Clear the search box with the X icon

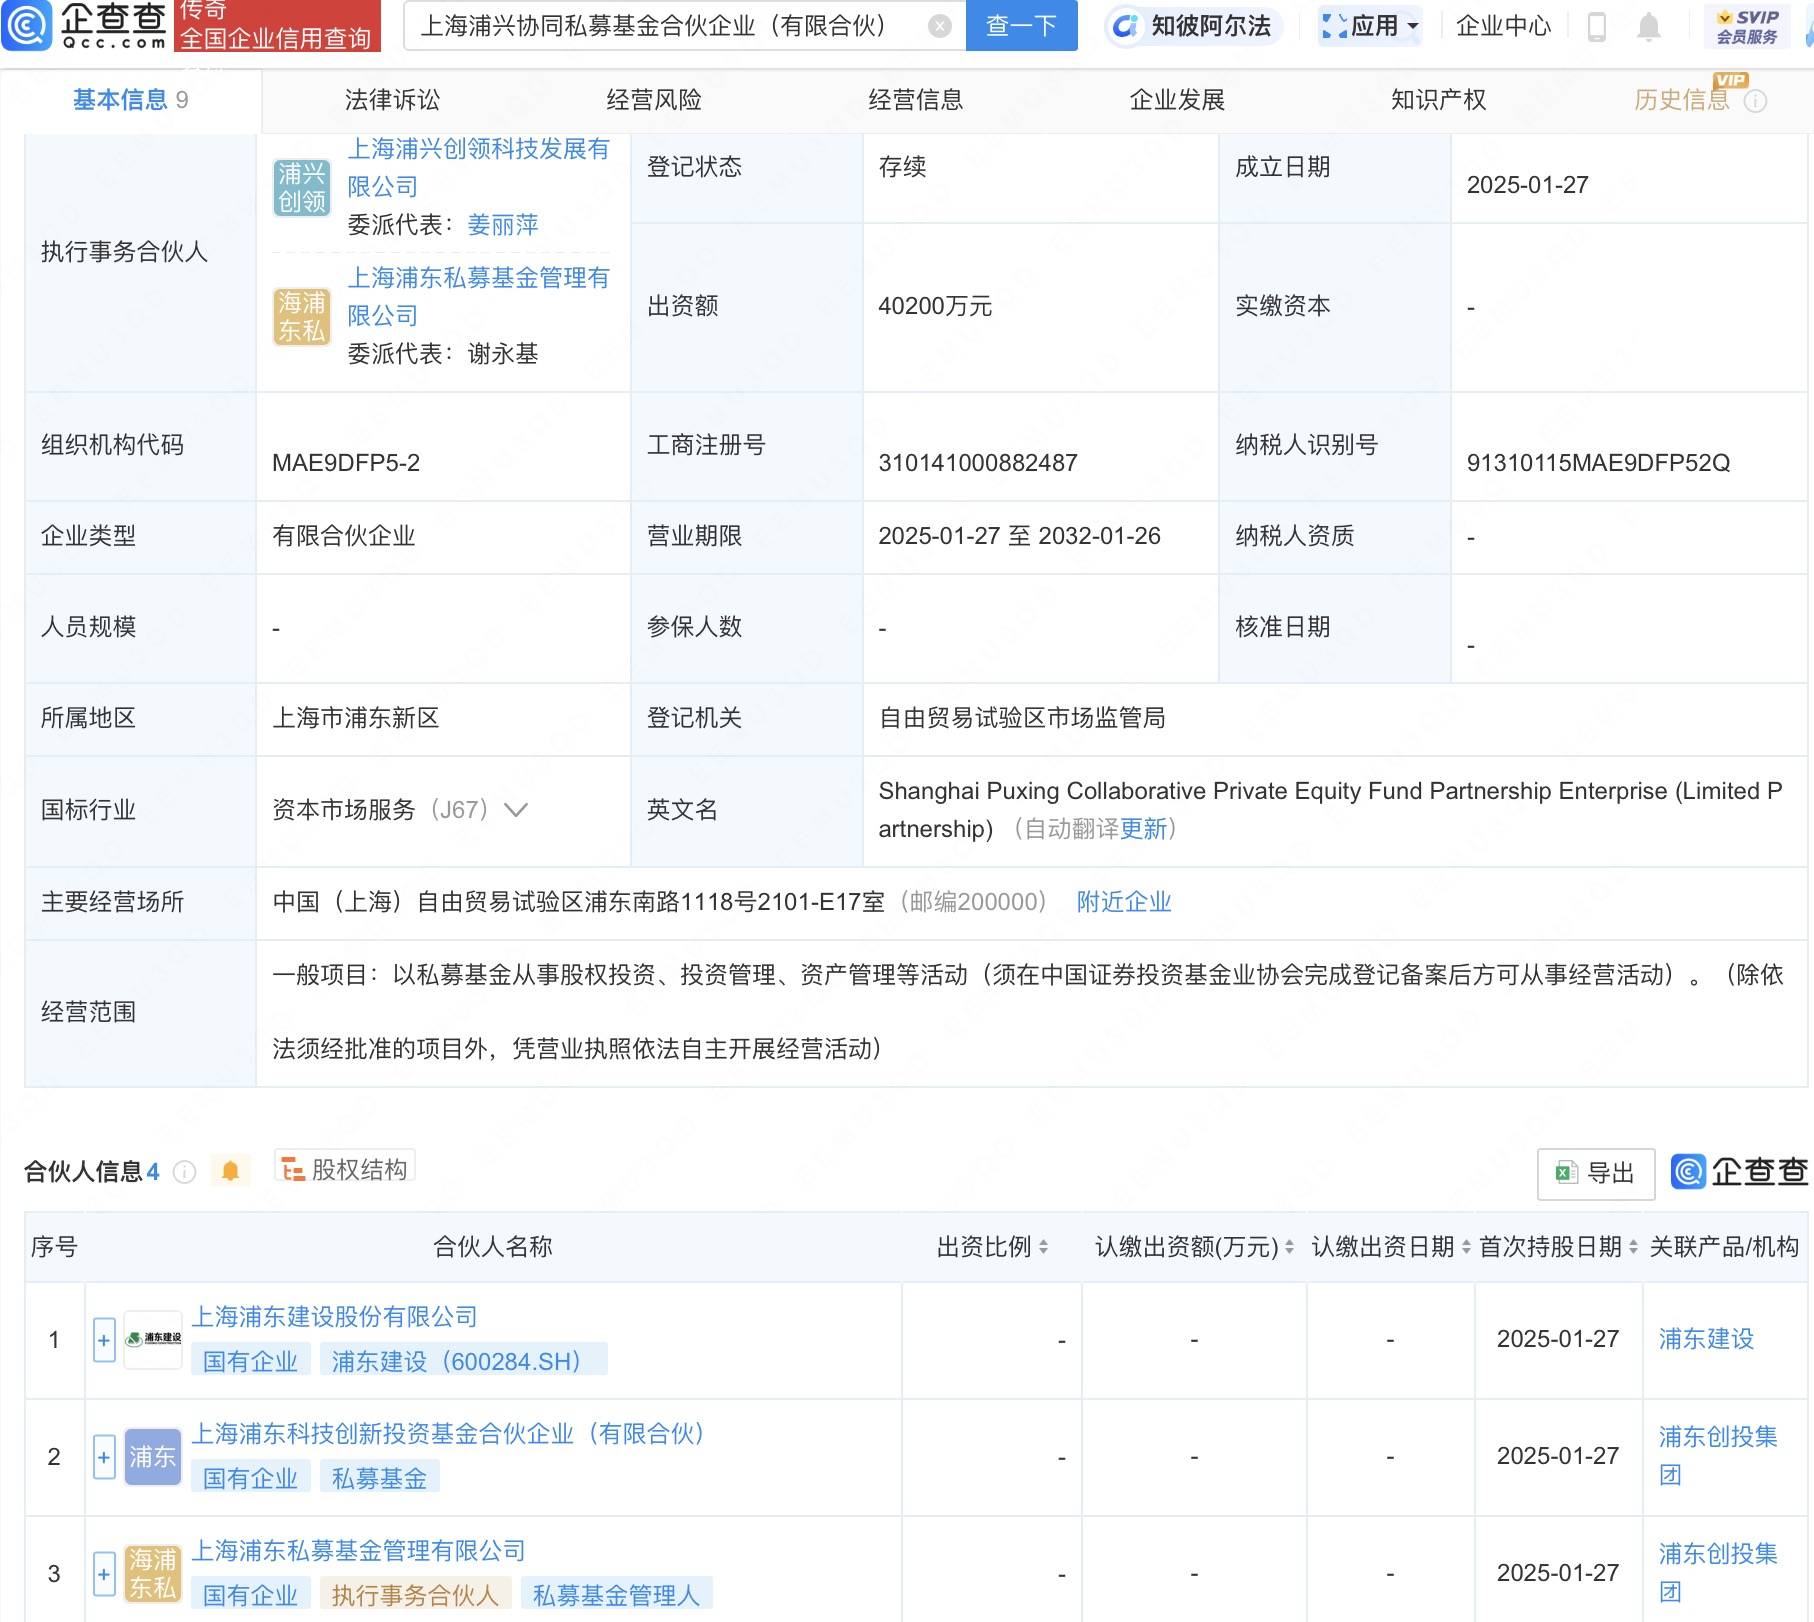click(939, 26)
